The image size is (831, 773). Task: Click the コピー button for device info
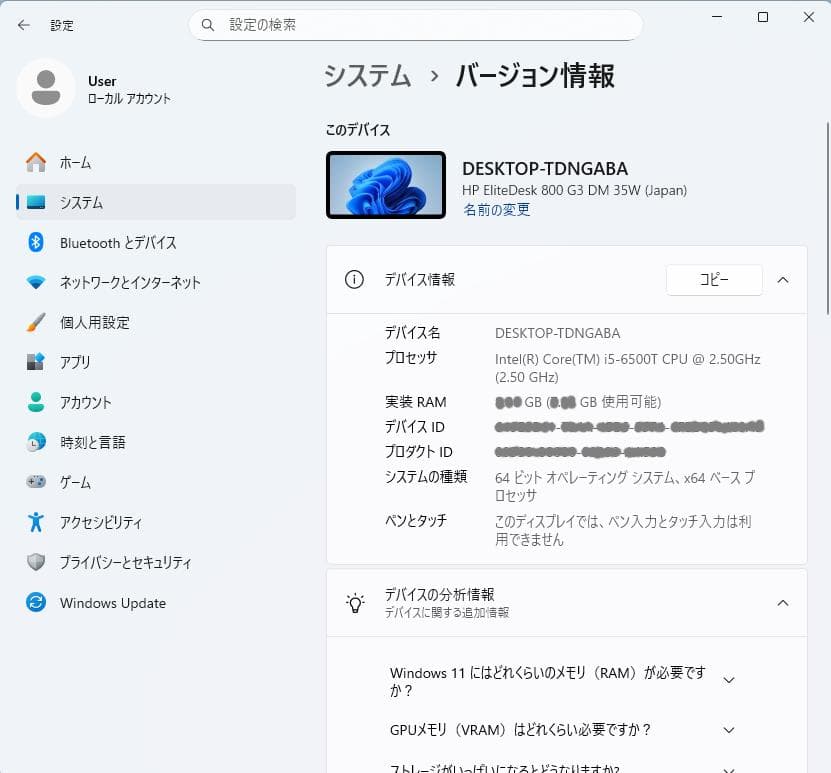coord(713,280)
